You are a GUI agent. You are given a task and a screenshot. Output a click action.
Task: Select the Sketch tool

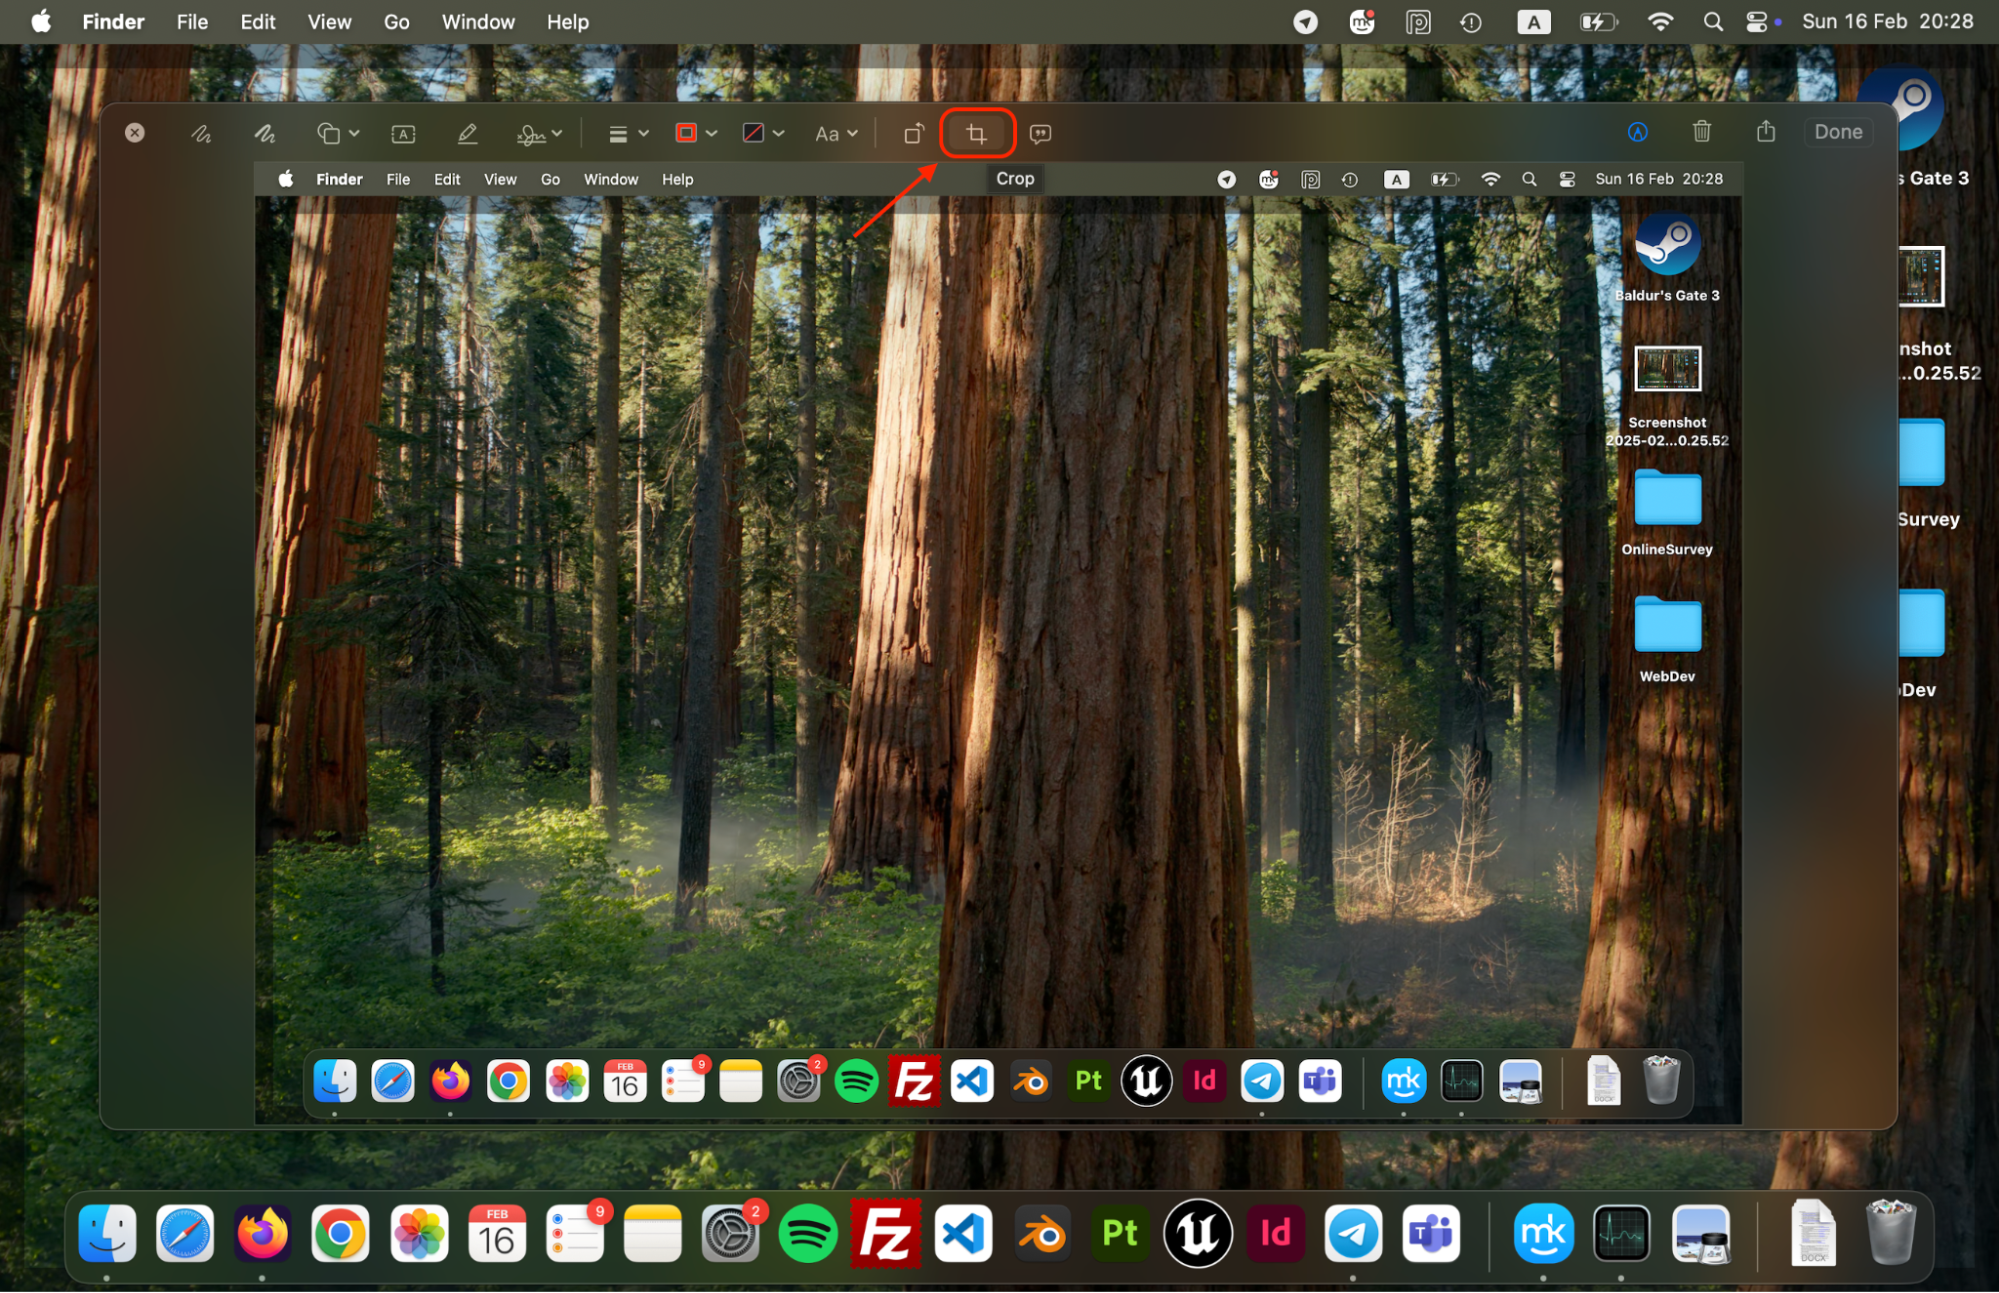[x=201, y=132]
